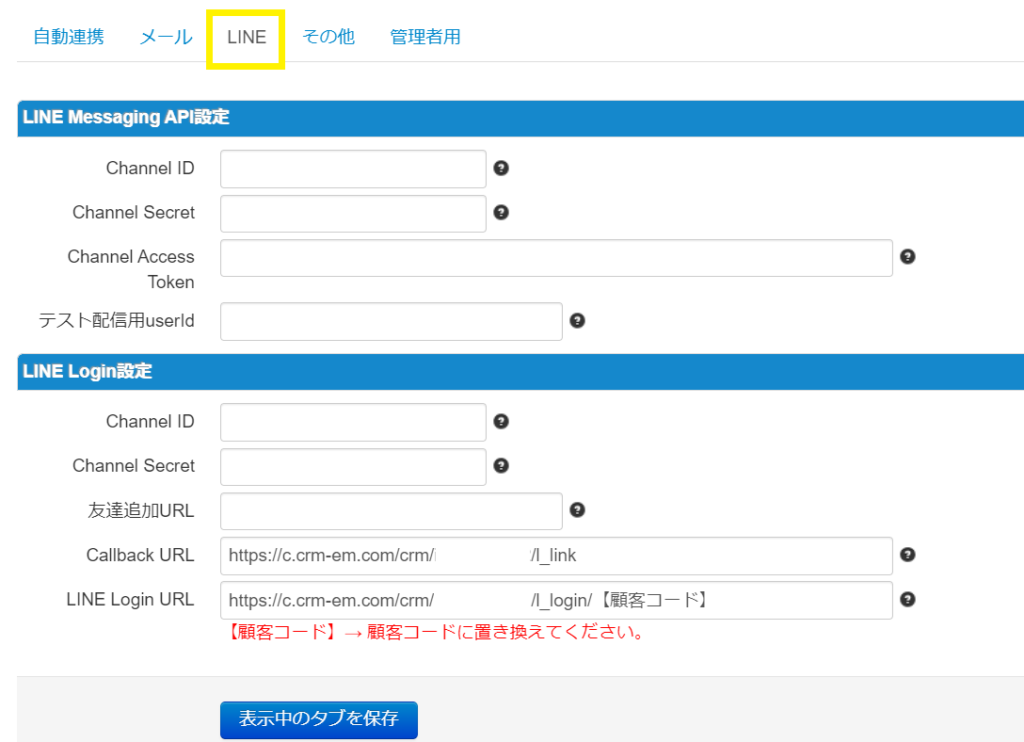Click help icon for Messaging API Channel ID
The image size is (1024, 742).
pyautogui.click(x=502, y=168)
